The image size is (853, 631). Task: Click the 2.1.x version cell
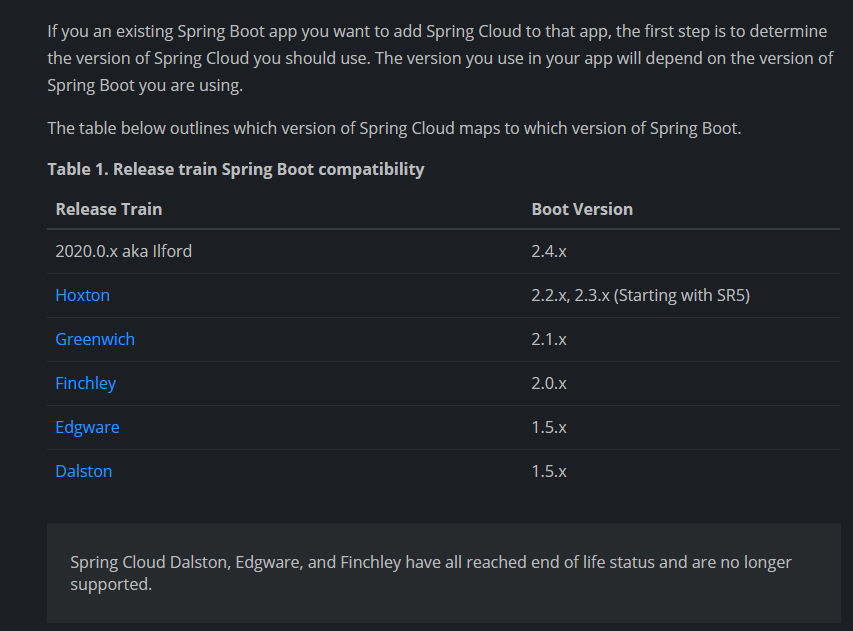[x=549, y=339]
